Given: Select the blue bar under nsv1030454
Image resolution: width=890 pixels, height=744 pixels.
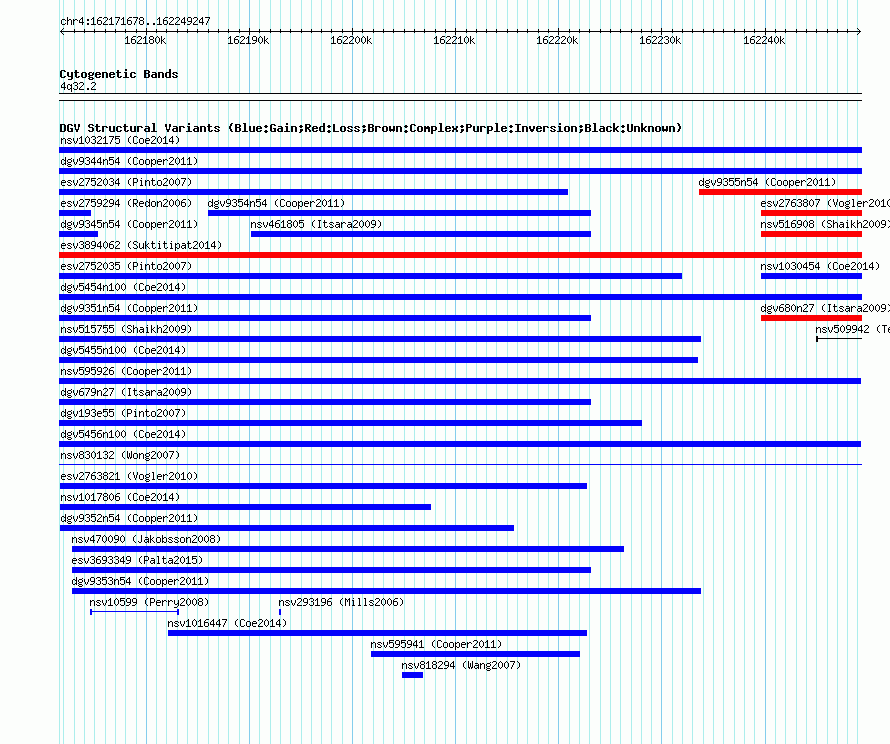Looking at the screenshot, I should [811, 276].
